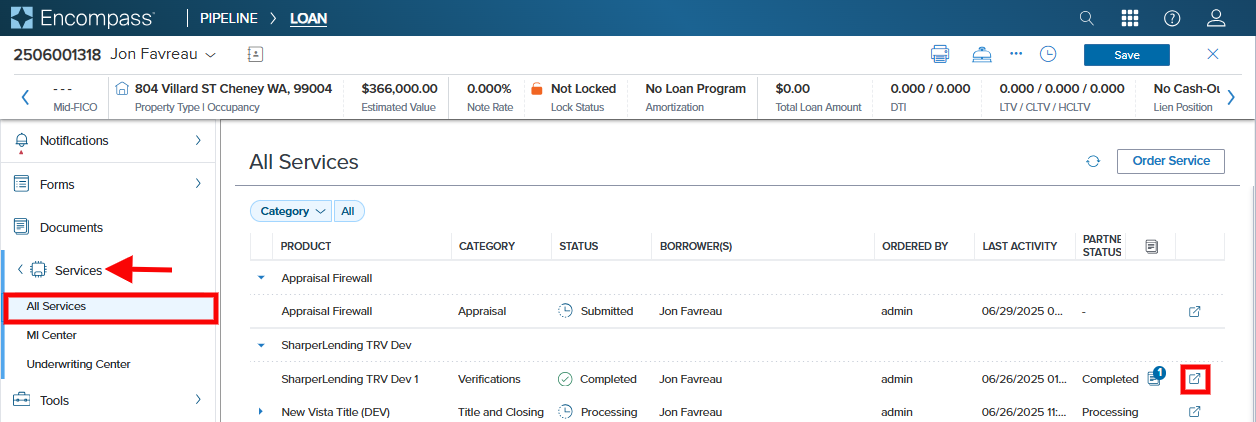Click the 0.000% Note Rate value
The height and width of the screenshot is (422, 1256).
(489, 89)
